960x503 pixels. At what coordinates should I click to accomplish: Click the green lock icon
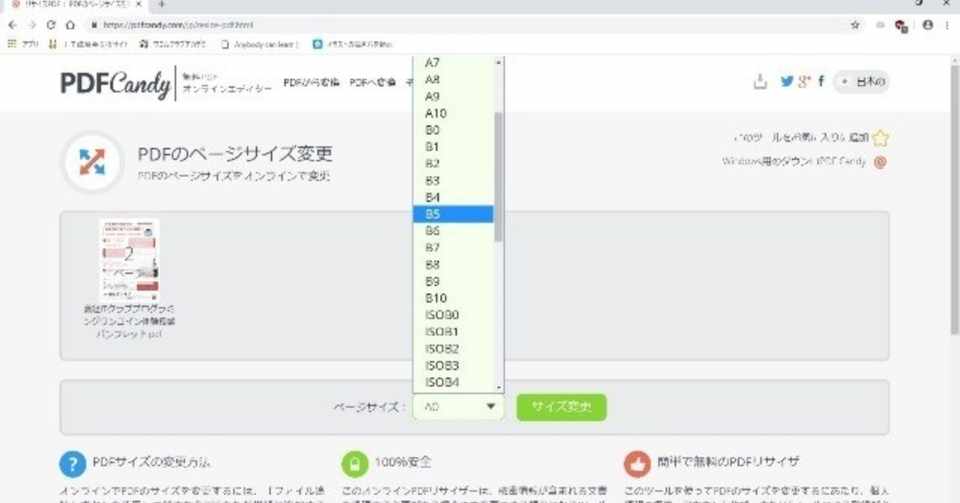pyautogui.click(x=354, y=464)
